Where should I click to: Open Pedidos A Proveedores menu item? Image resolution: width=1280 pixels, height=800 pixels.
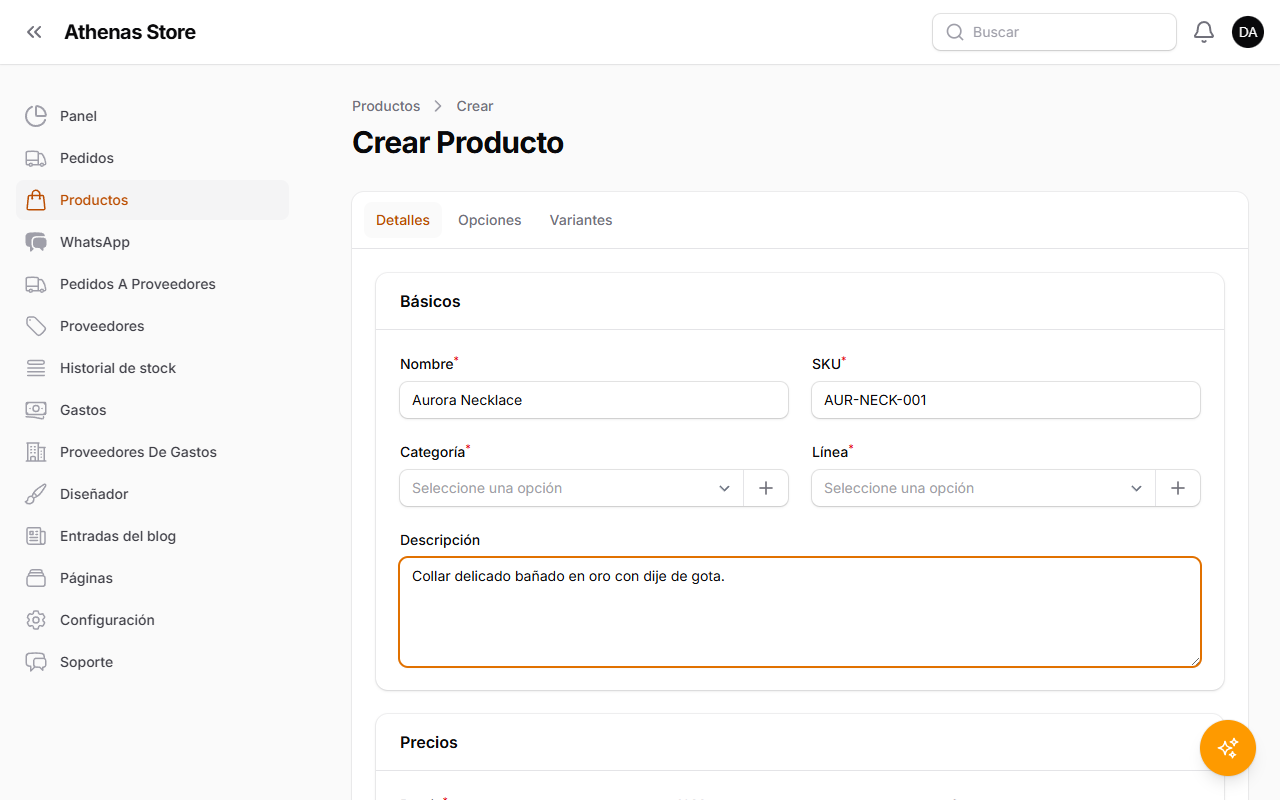click(152, 284)
